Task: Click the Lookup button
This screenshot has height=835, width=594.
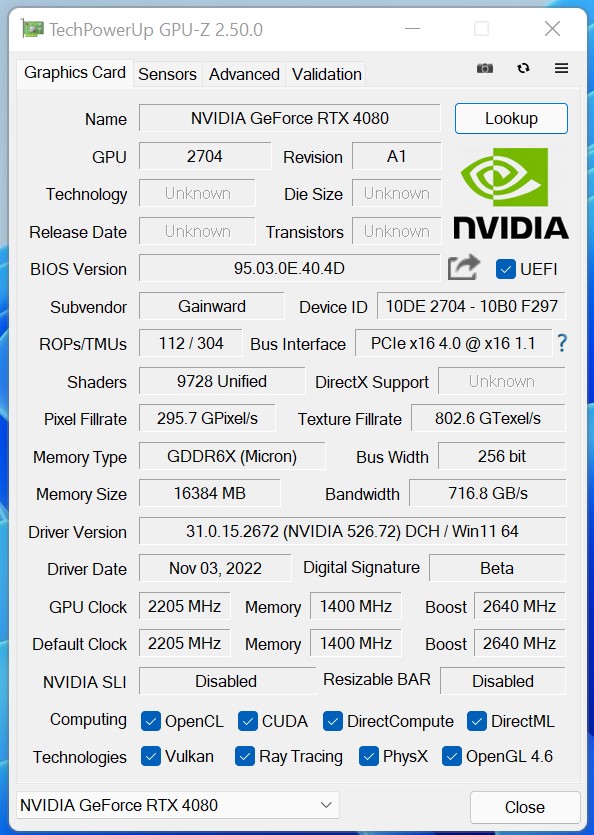Action: [x=511, y=118]
